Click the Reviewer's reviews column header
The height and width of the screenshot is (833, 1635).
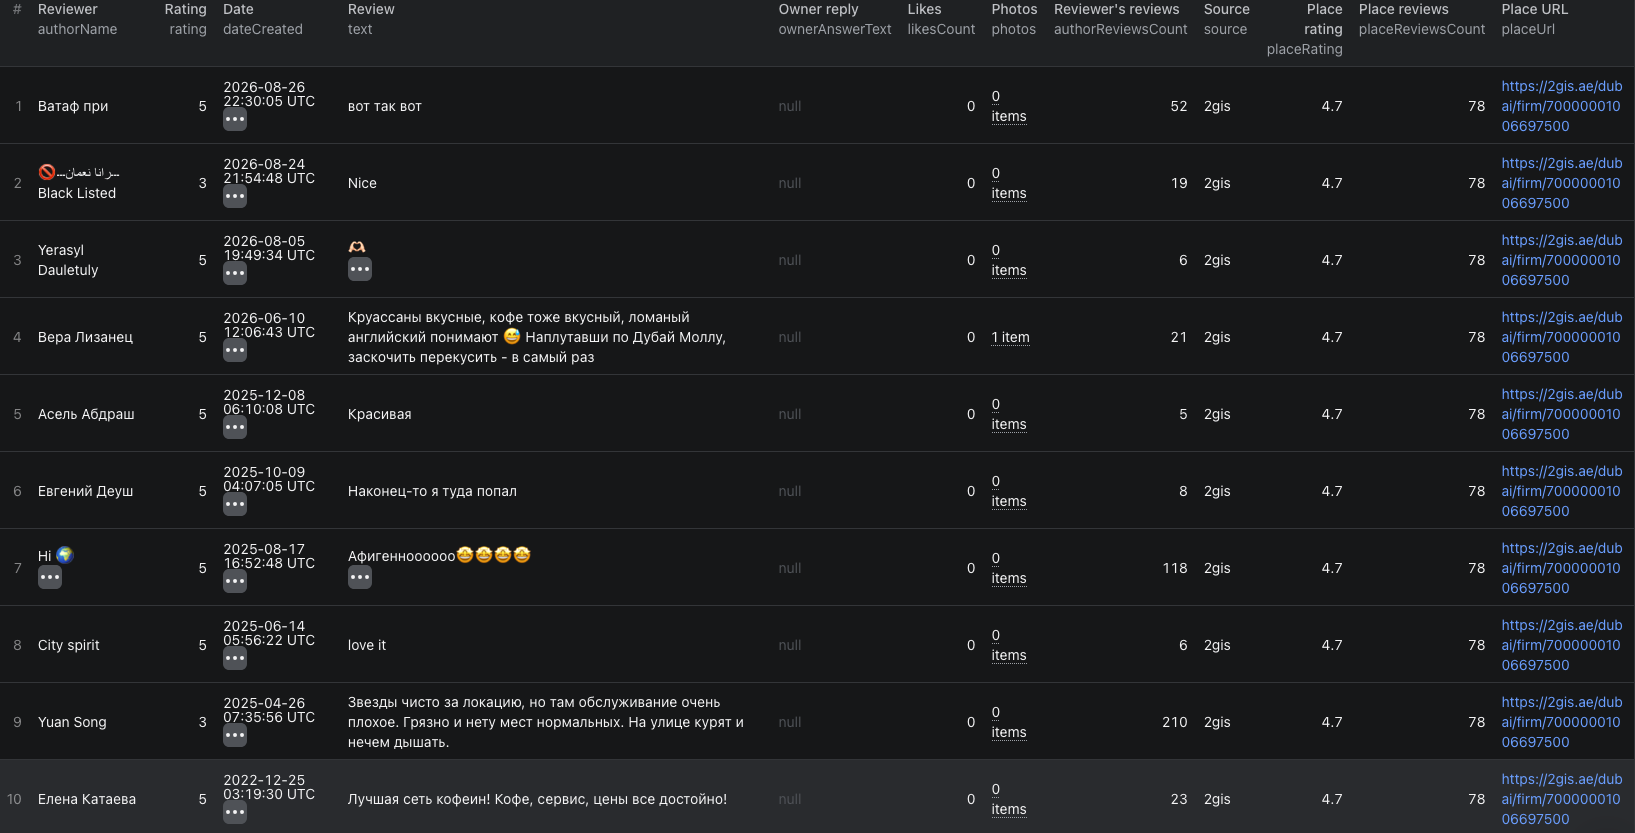point(1121,19)
